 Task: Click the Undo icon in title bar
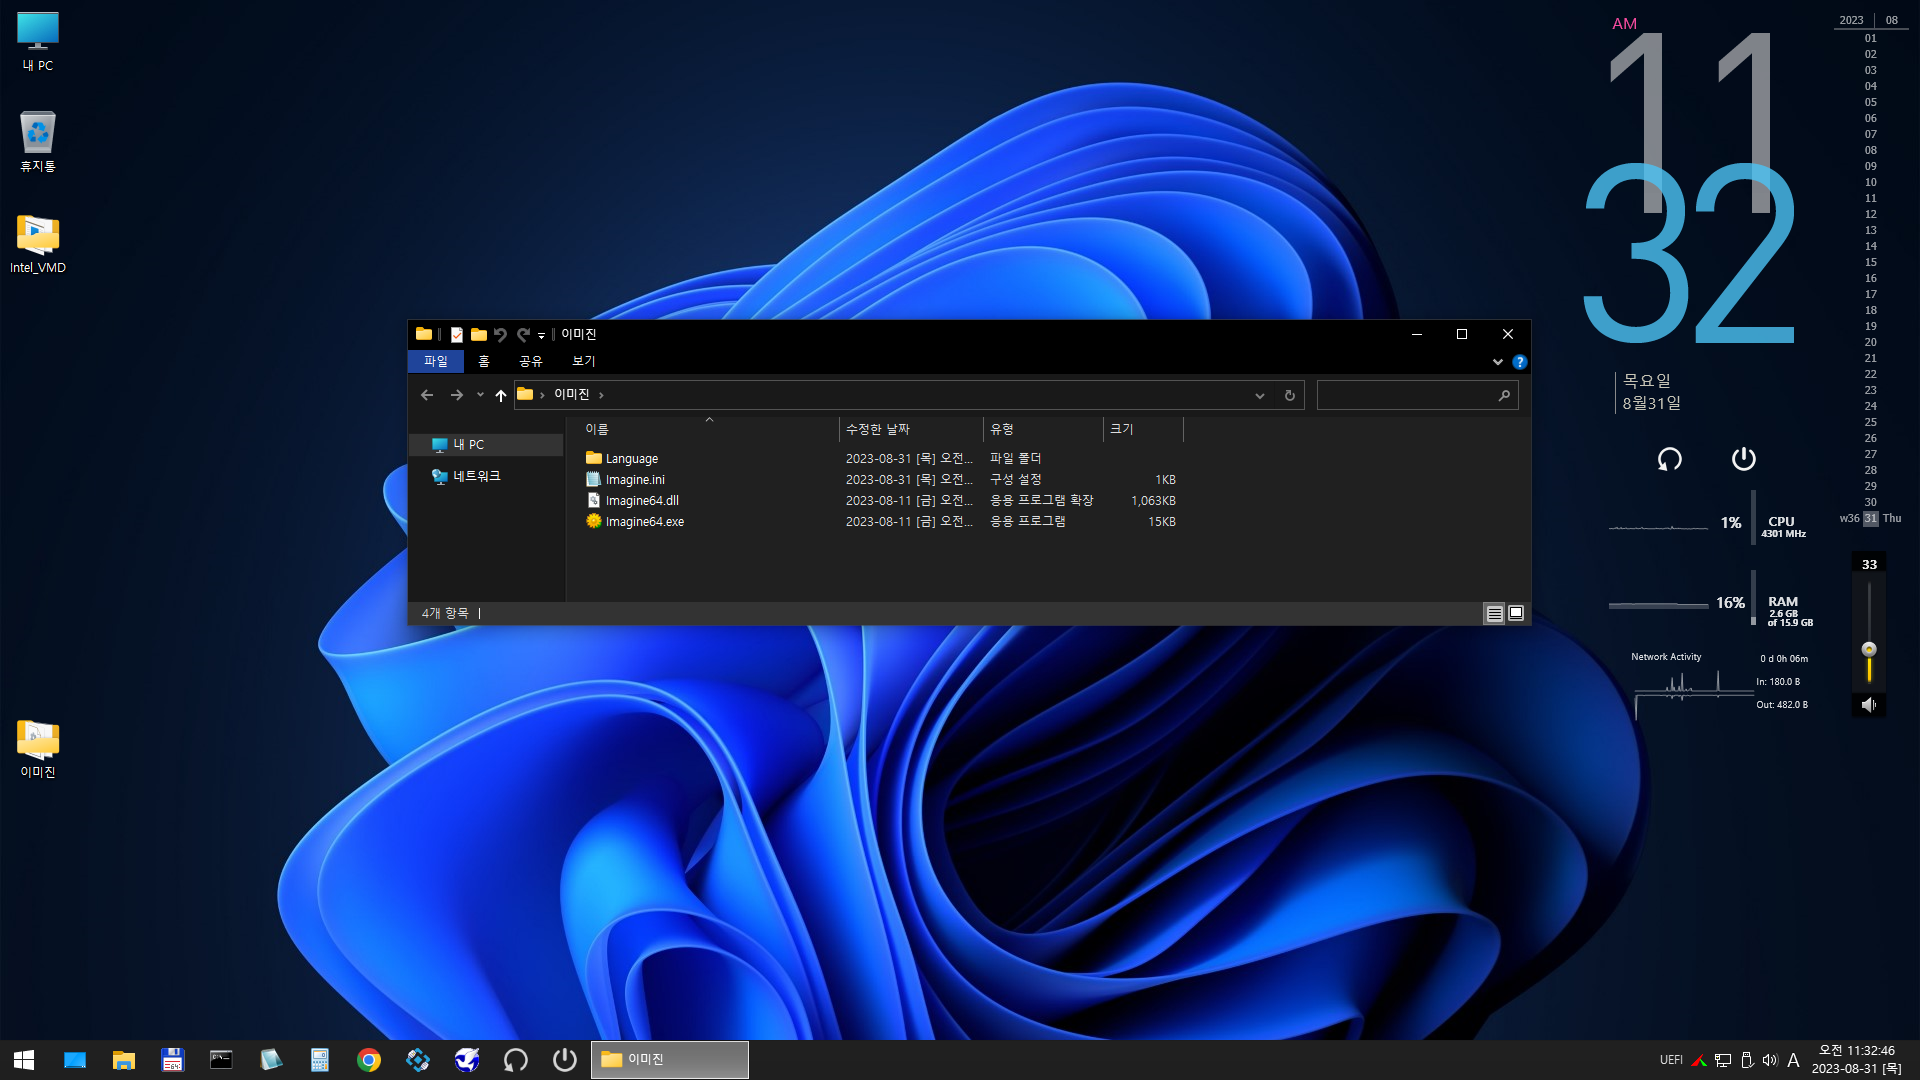click(500, 335)
